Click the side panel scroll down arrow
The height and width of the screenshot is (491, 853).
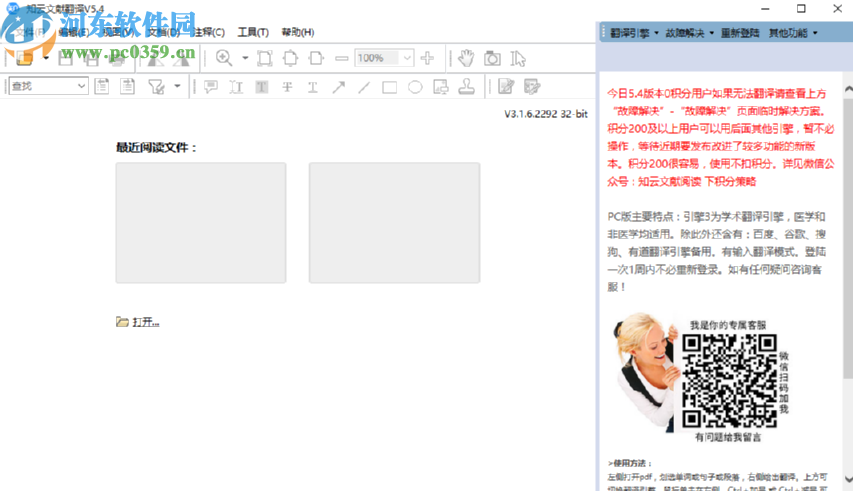pos(848,478)
